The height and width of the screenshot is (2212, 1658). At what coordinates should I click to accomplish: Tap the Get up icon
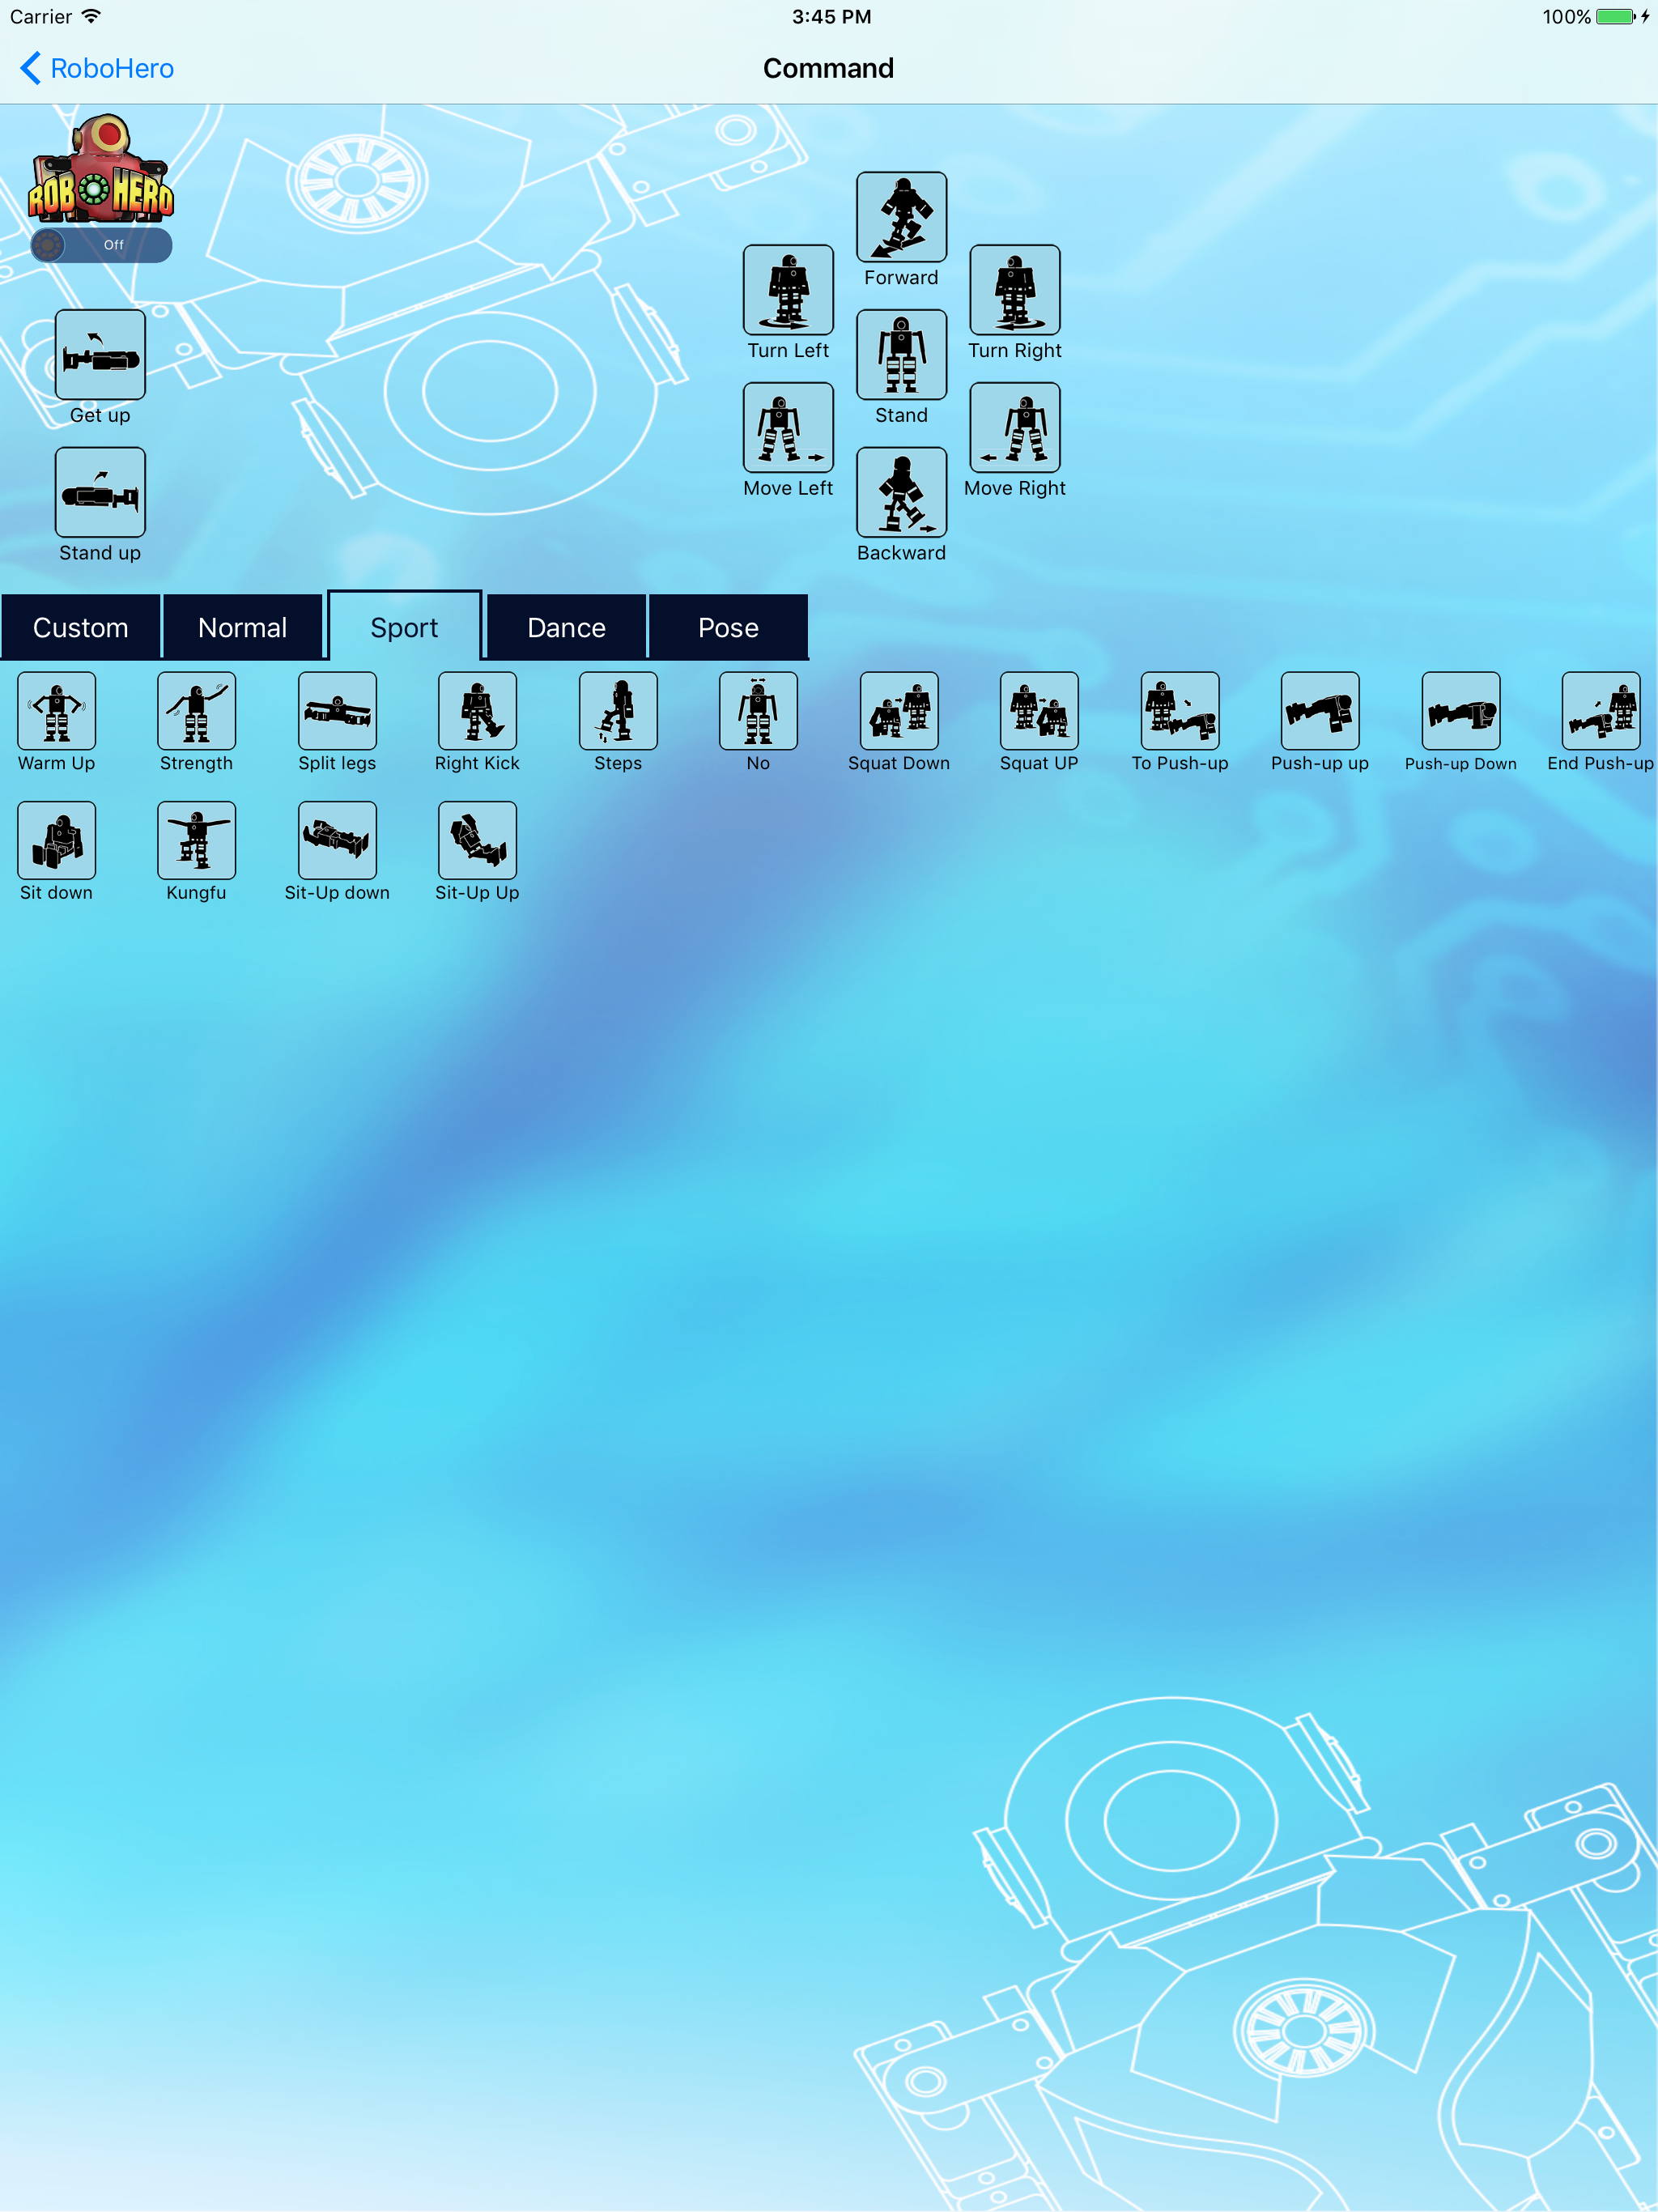[100, 354]
